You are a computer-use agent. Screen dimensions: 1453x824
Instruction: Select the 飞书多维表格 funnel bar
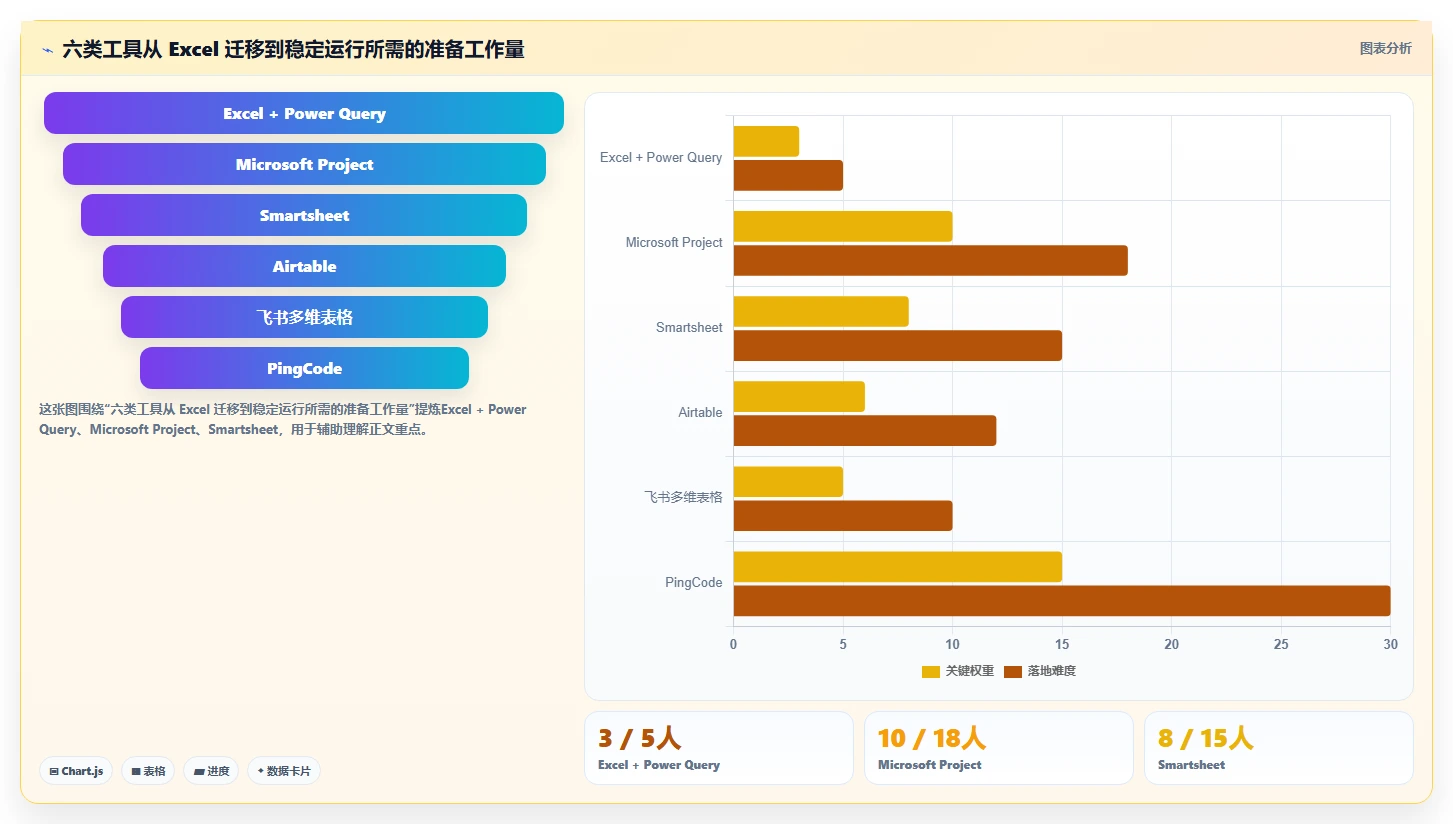(304, 317)
